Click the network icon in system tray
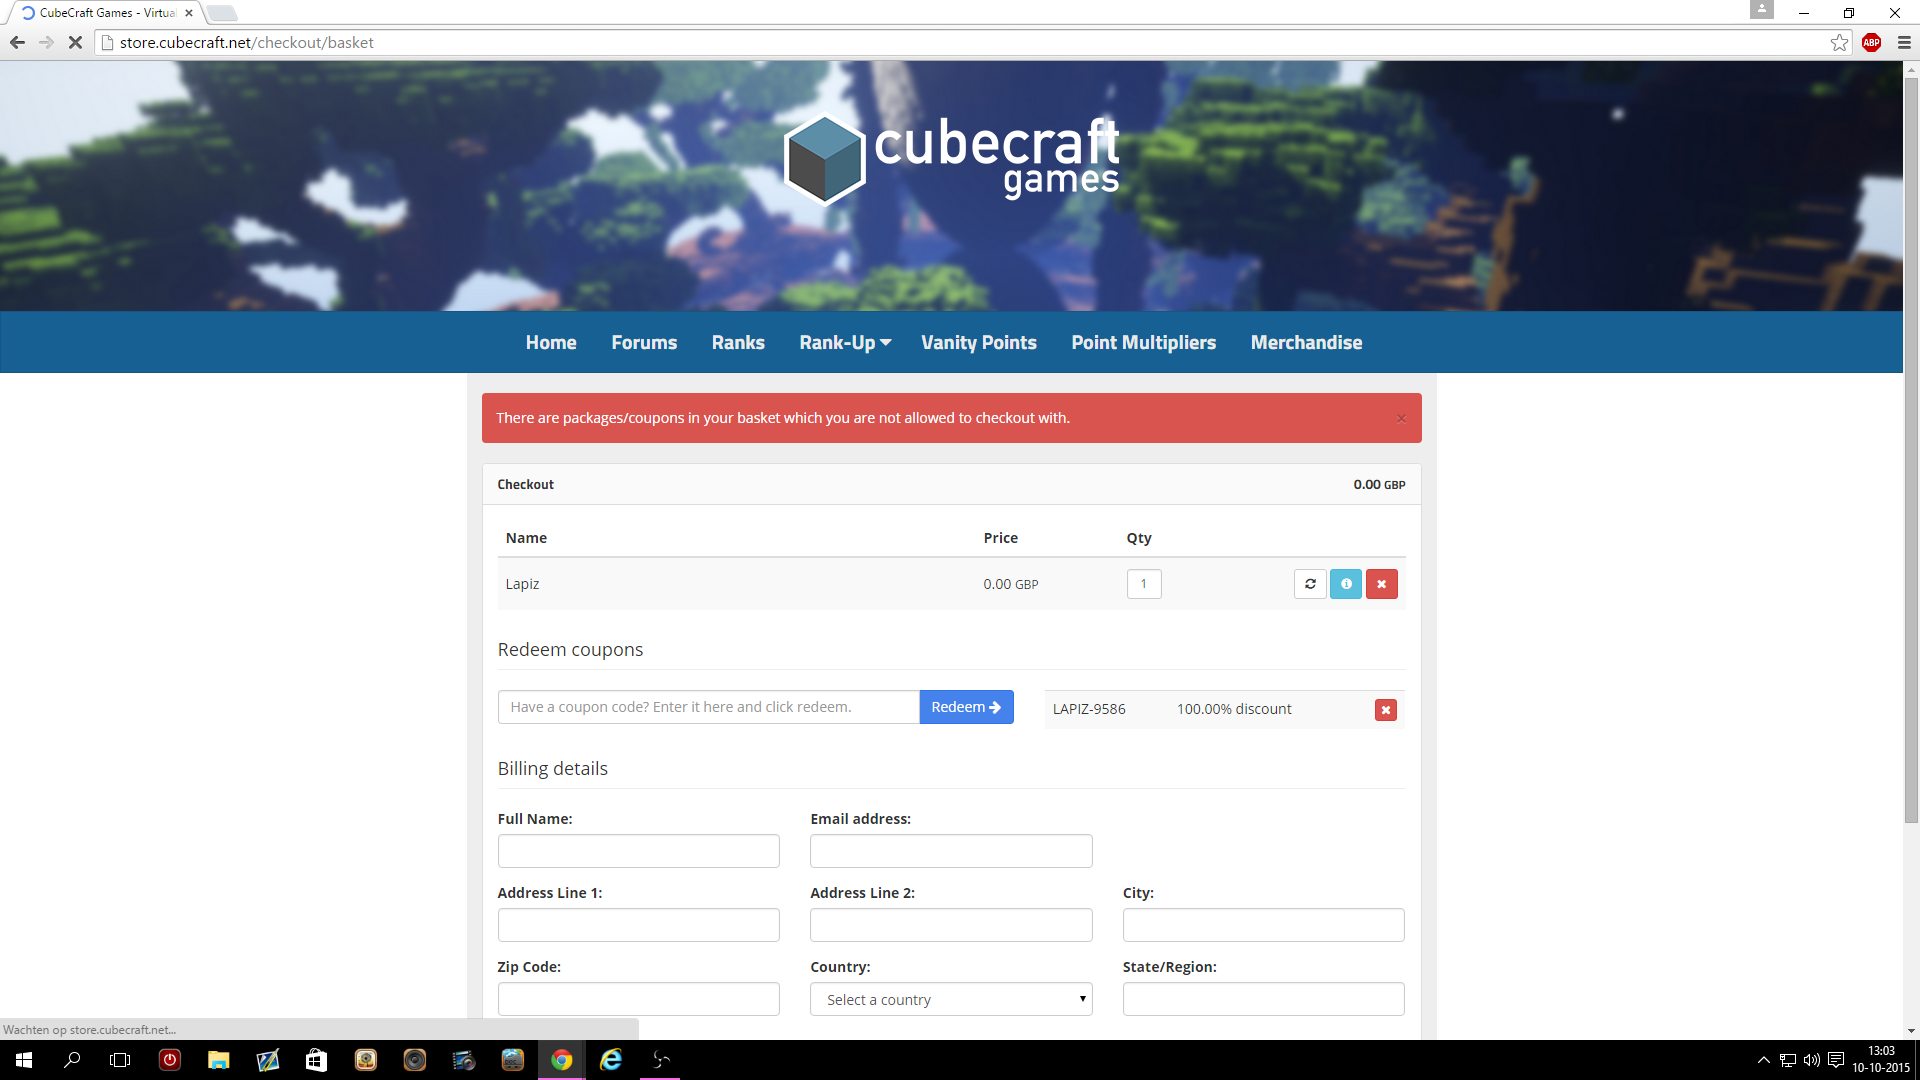Viewport: 1920px width, 1080px height. point(1788,1060)
